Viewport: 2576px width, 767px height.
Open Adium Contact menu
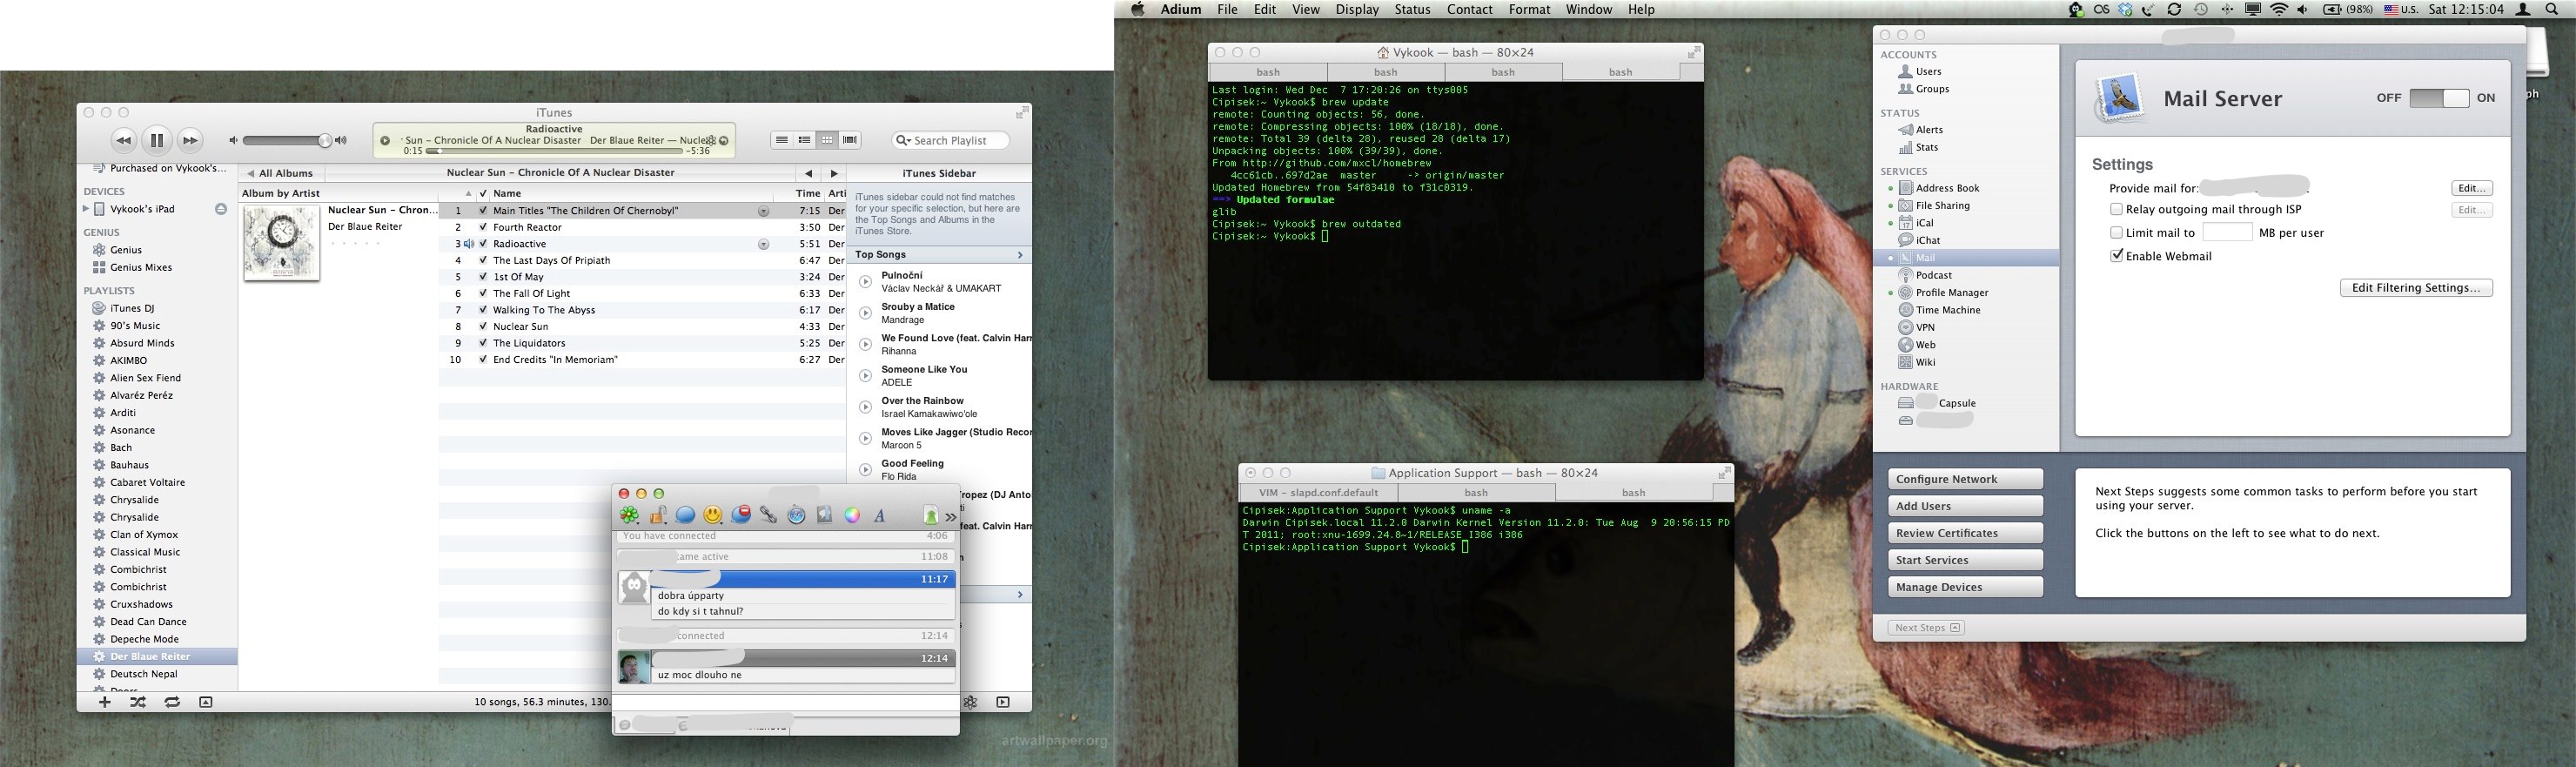1469,9
